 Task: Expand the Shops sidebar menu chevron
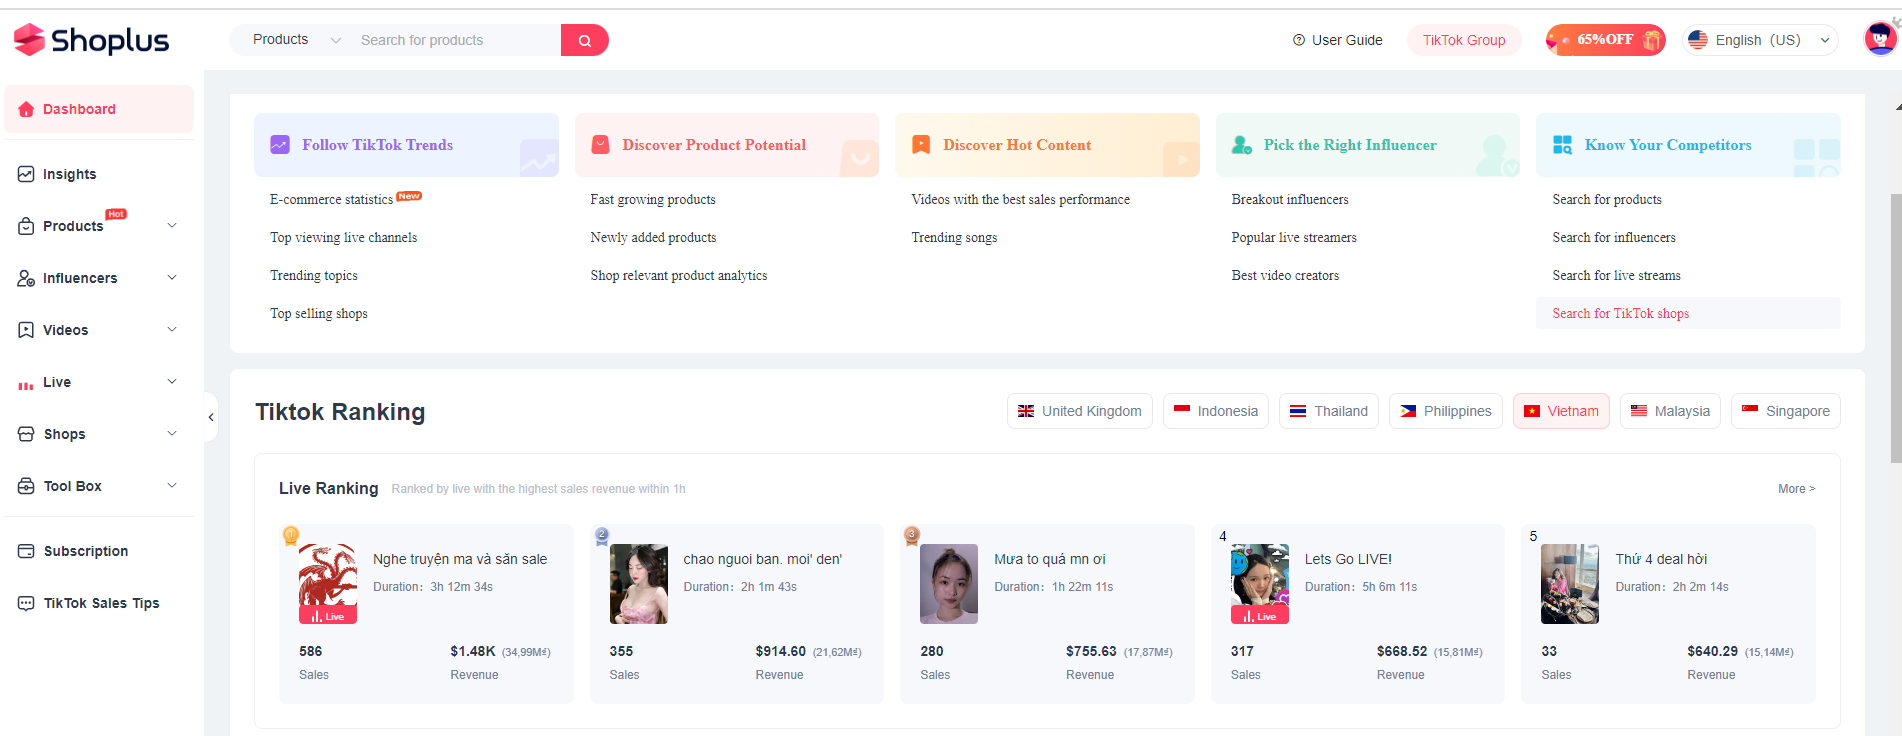coord(172,433)
